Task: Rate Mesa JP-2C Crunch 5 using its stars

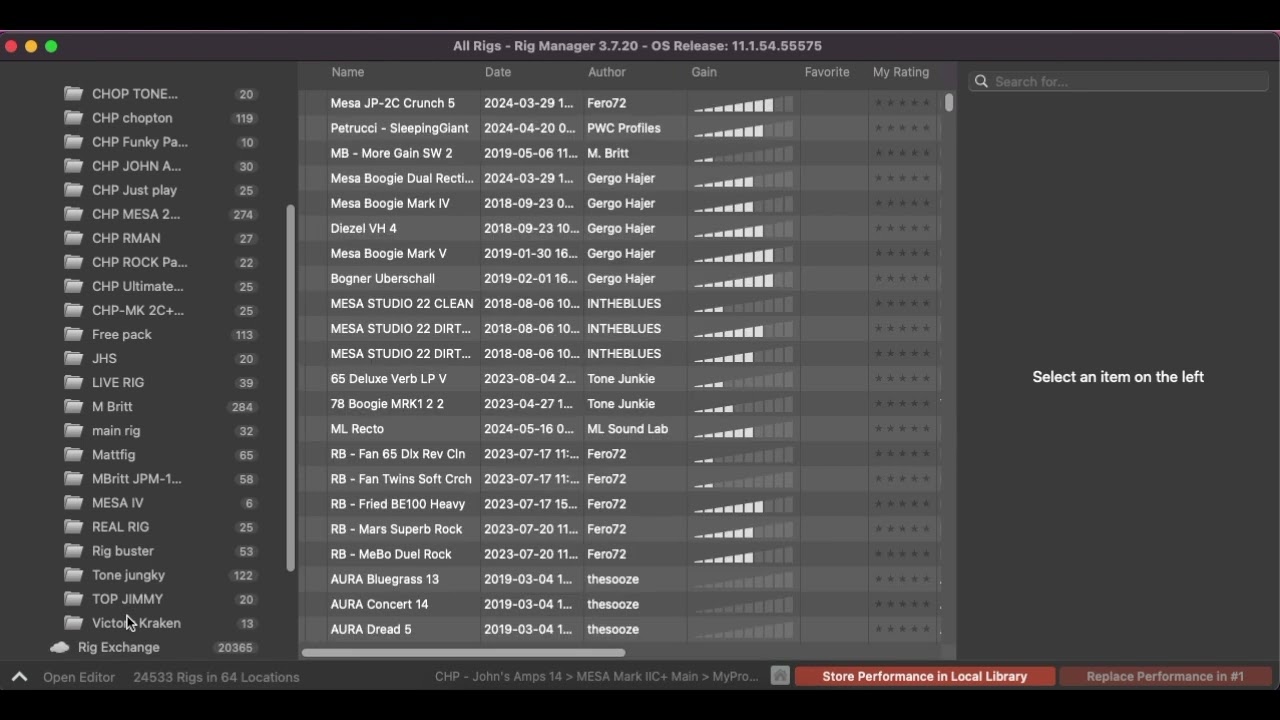Action: pyautogui.click(x=902, y=103)
